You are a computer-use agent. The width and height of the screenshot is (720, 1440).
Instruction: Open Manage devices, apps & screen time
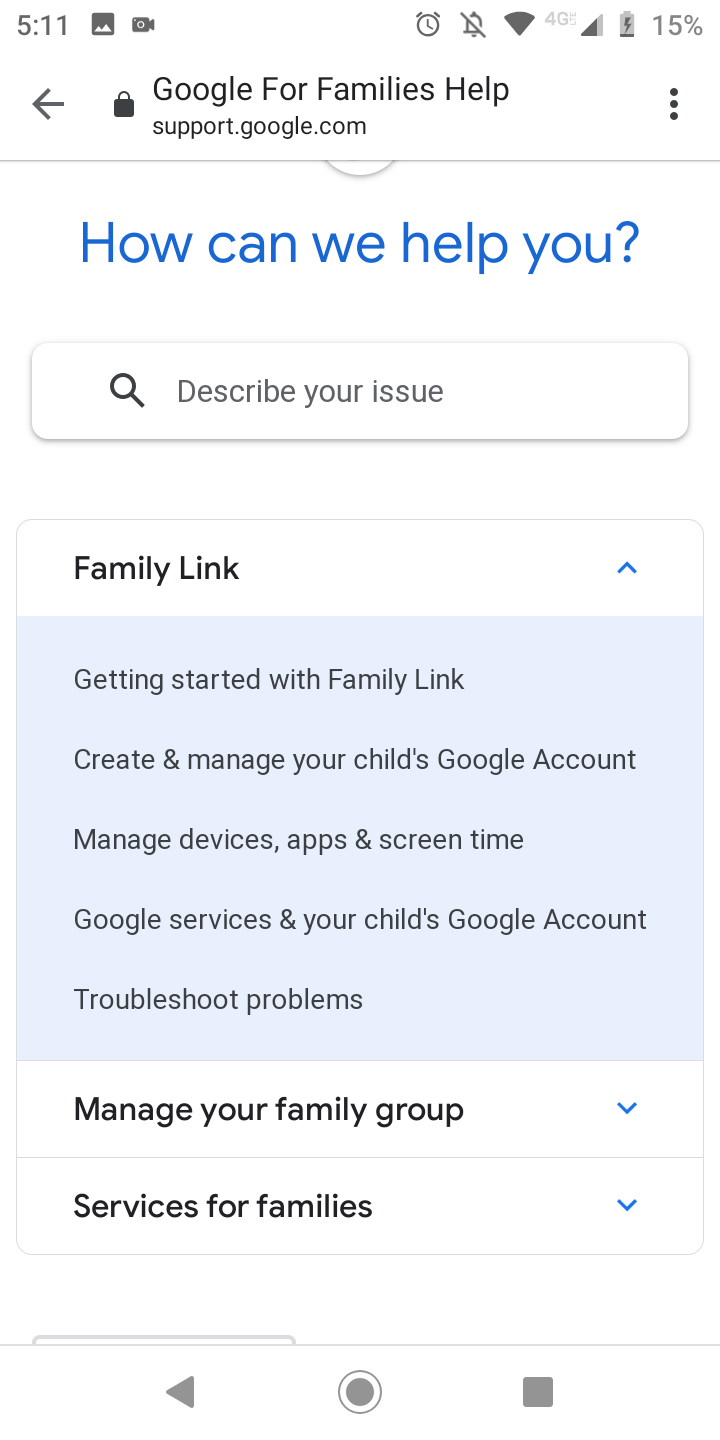[x=299, y=840]
